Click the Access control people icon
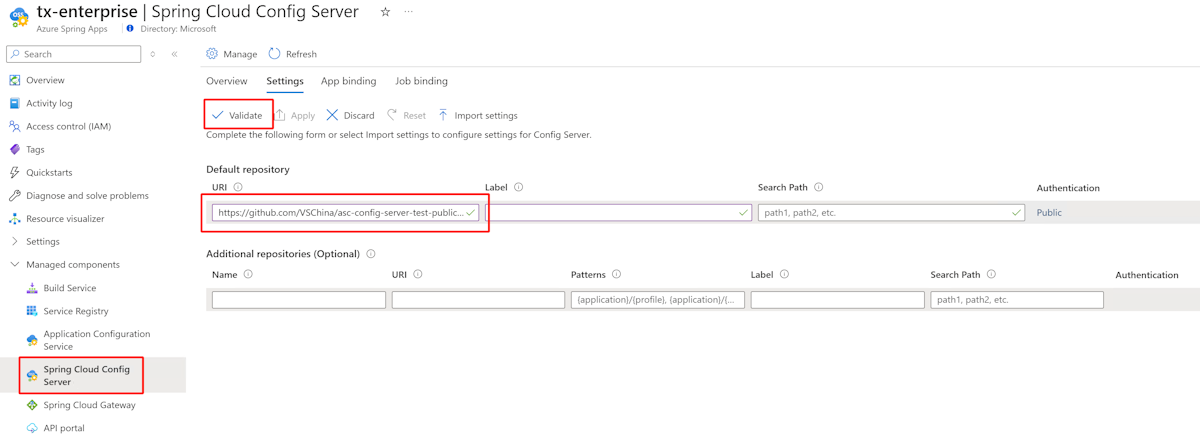 tap(14, 126)
